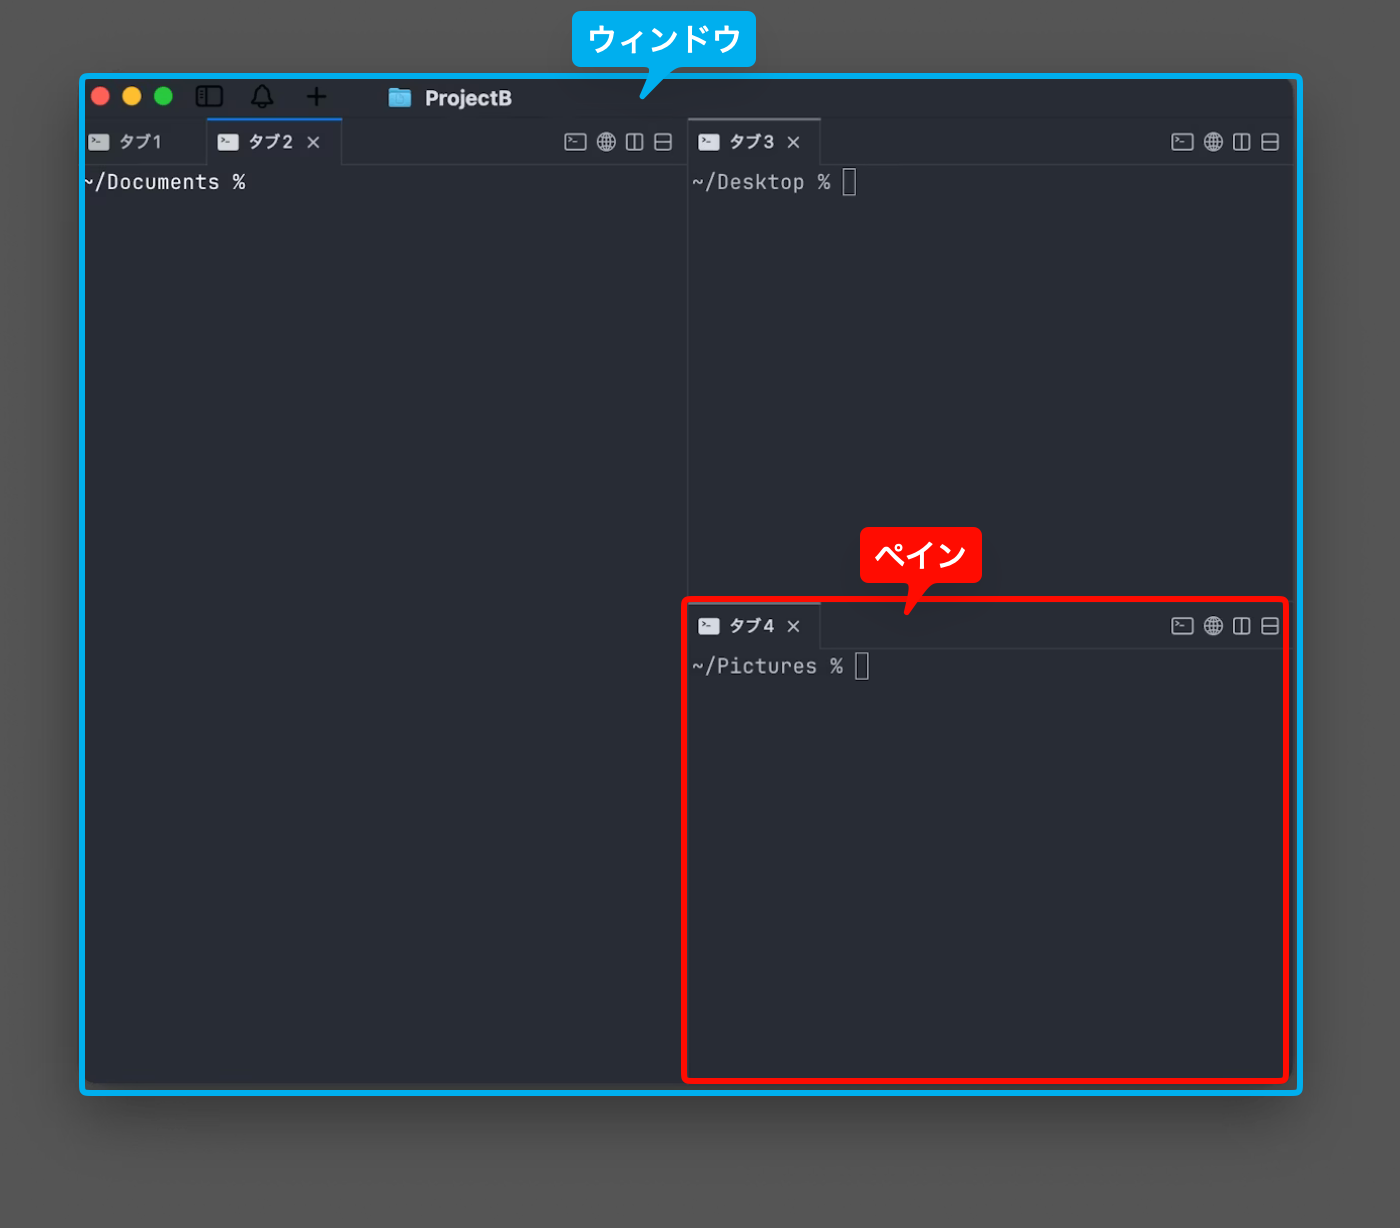
Task: Close the タブ2 tab
Action: (313, 142)
